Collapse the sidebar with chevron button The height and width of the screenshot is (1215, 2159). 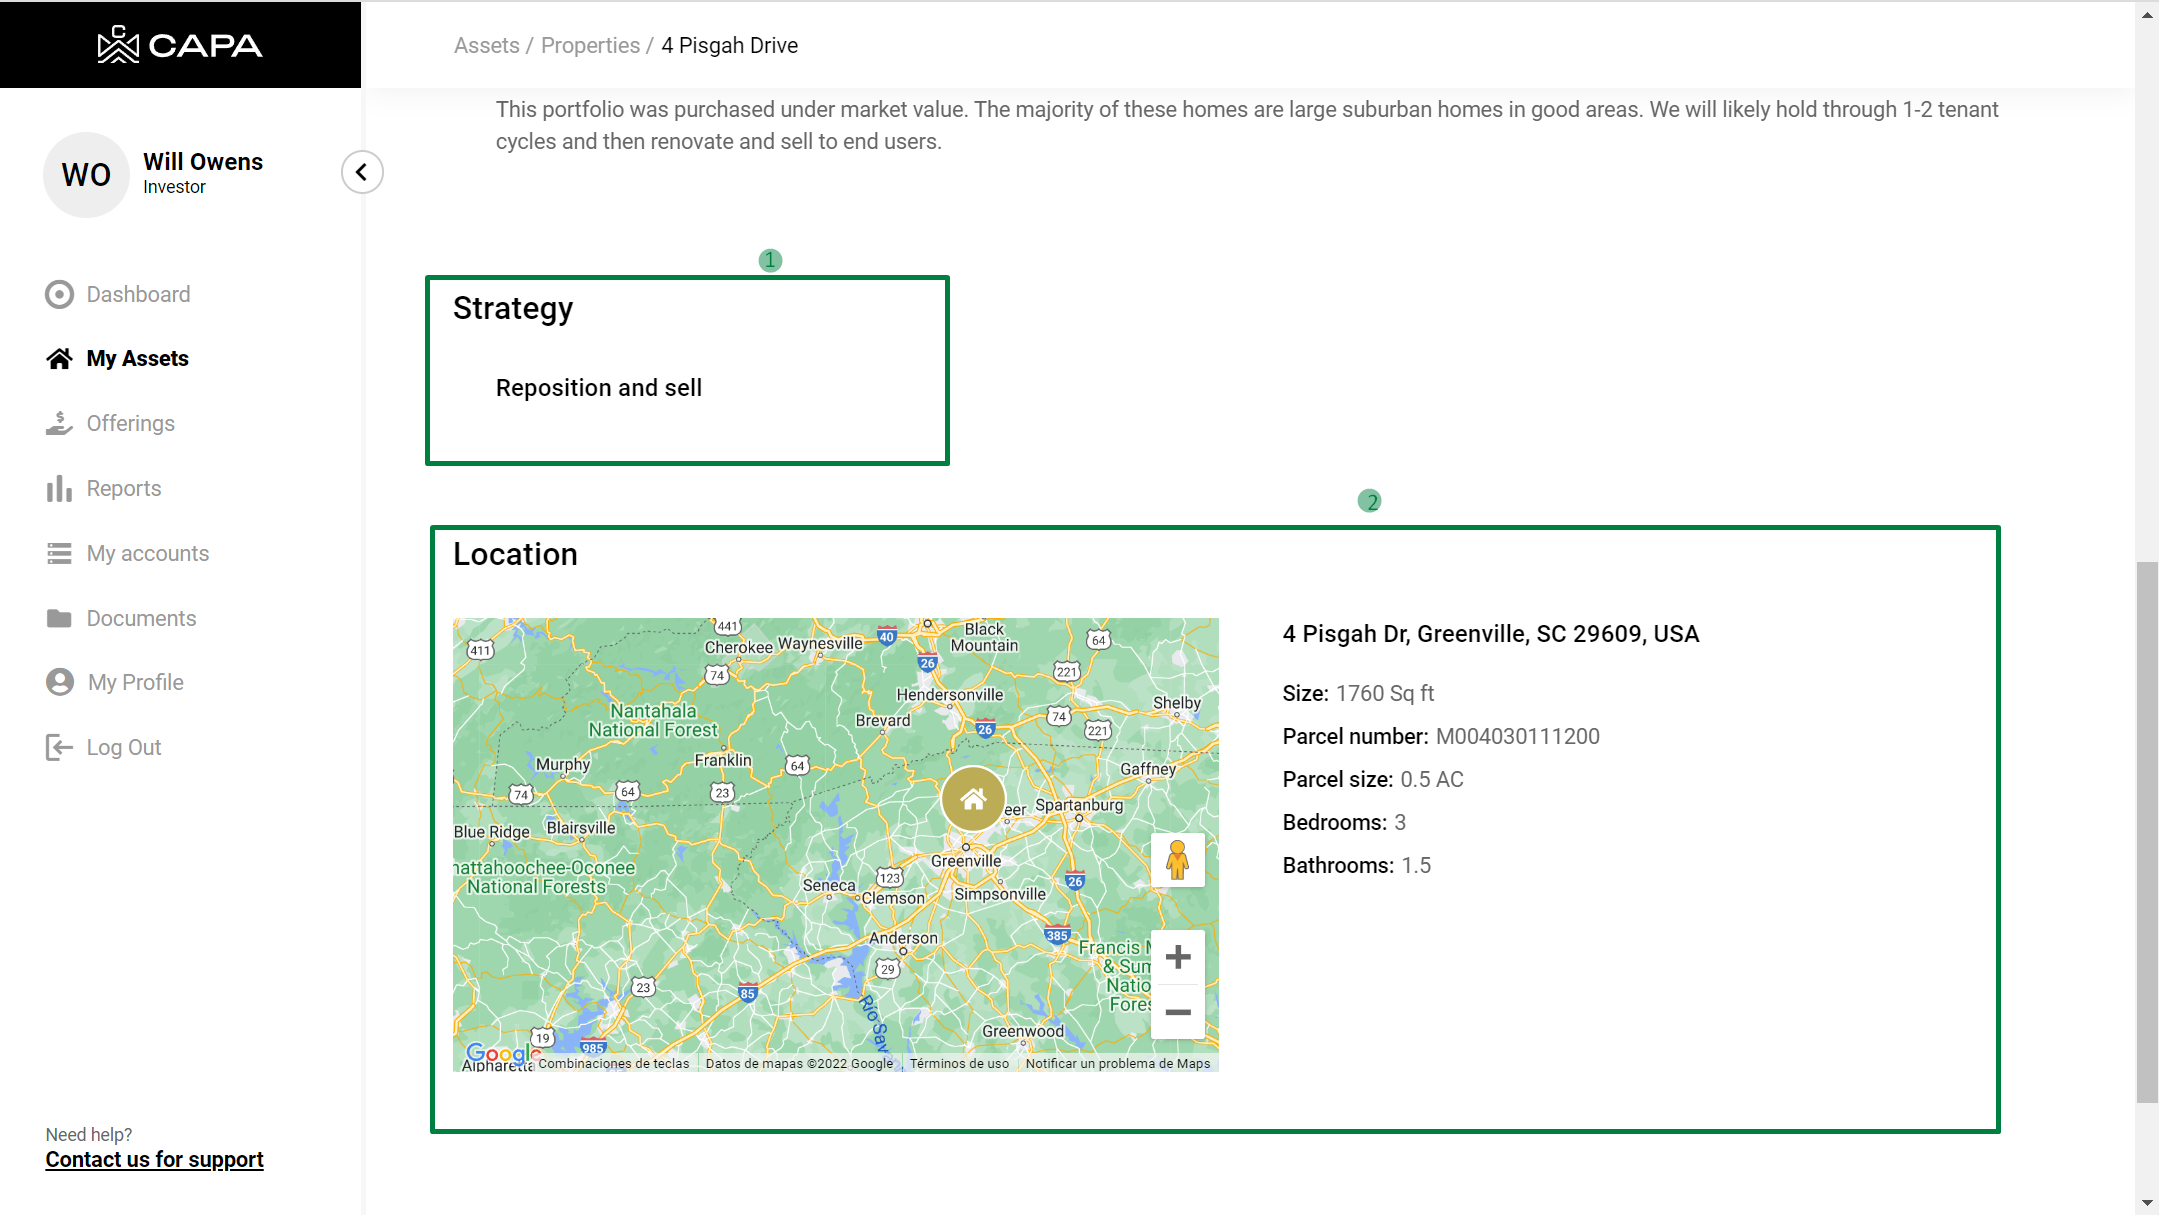362,172
